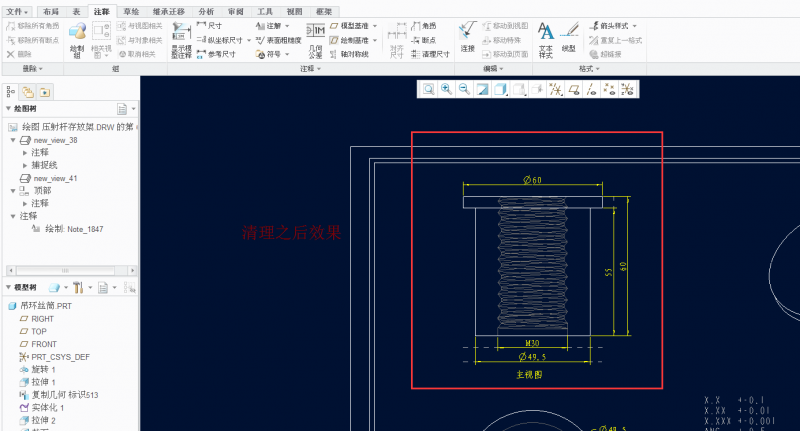The height and width of the screenshot is (431, 800).
Task: Switch to the 继承迁移 tab
Action: (168, 11)
